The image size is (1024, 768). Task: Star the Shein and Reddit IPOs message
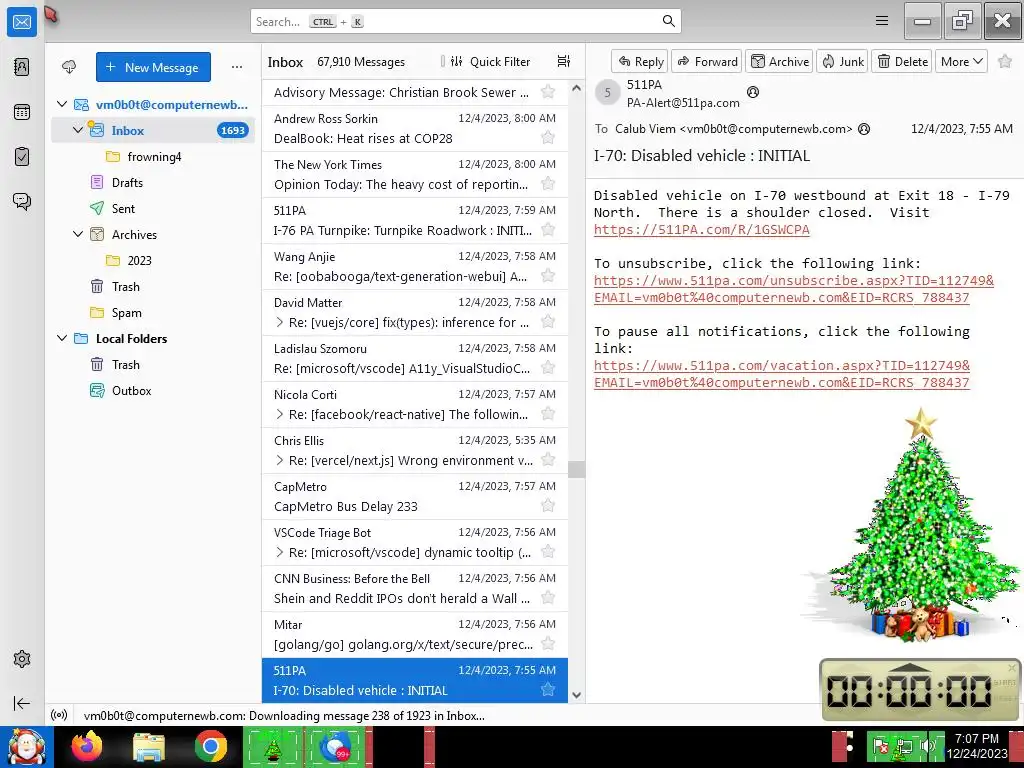pyautogui.click(x=548, y=598)
